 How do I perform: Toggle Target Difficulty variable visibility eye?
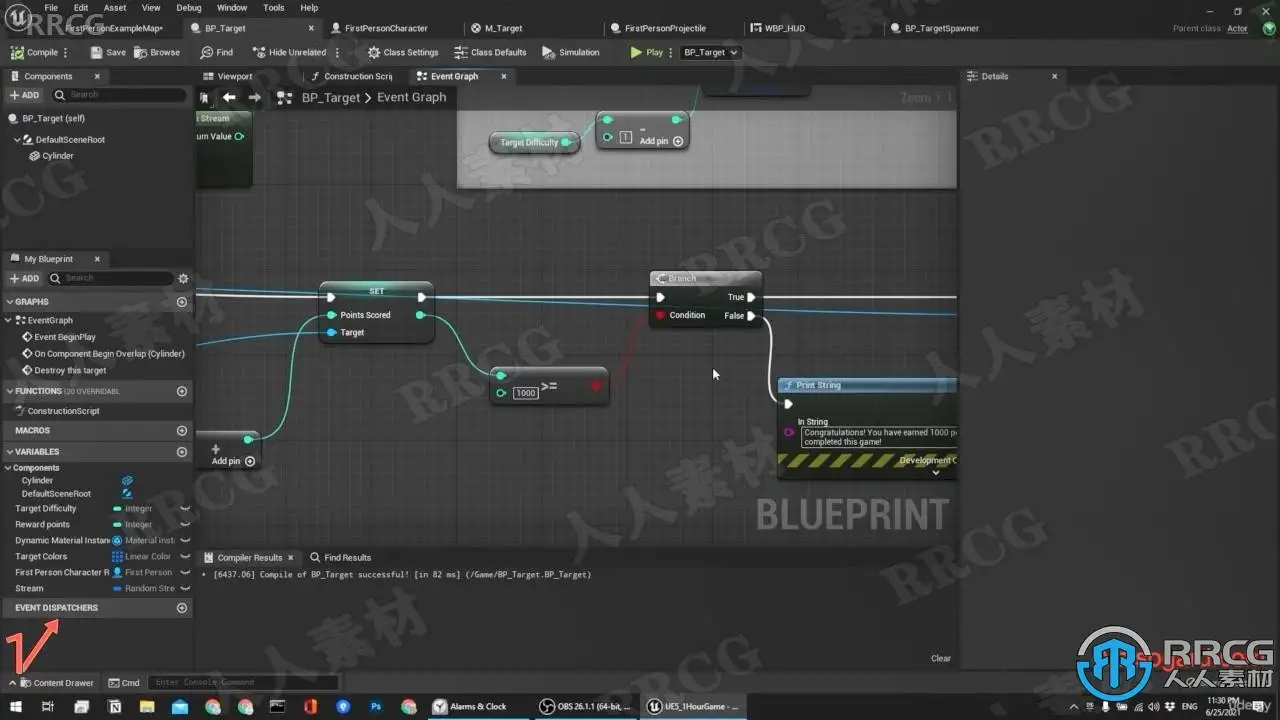(185, 509)
